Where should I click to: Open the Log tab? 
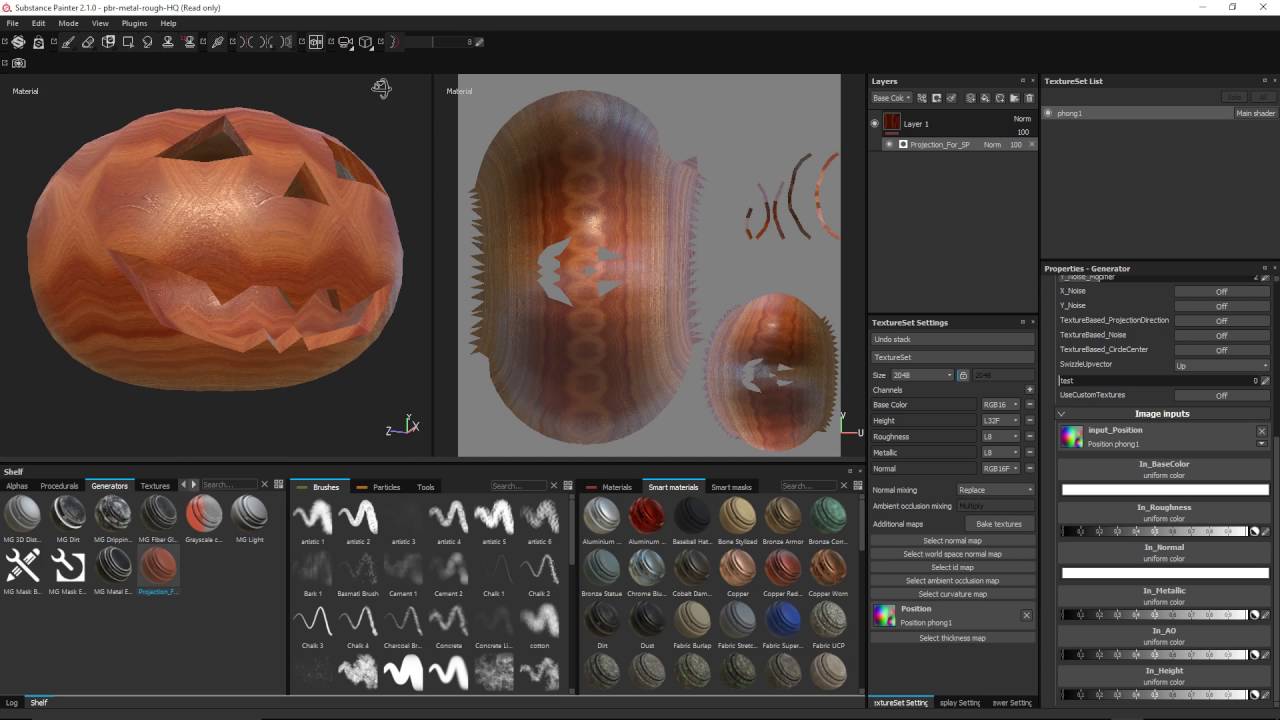12,703
